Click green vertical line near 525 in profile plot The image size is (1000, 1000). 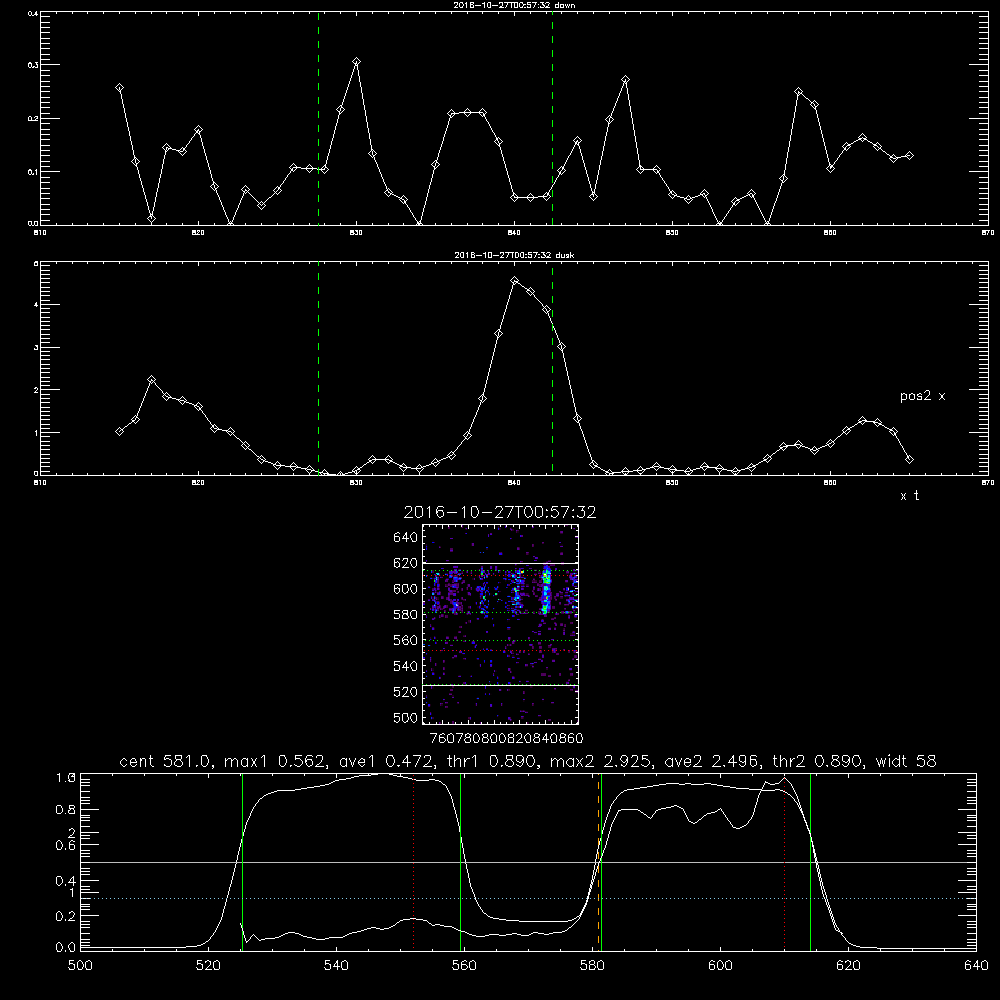(x=242, y=862)
